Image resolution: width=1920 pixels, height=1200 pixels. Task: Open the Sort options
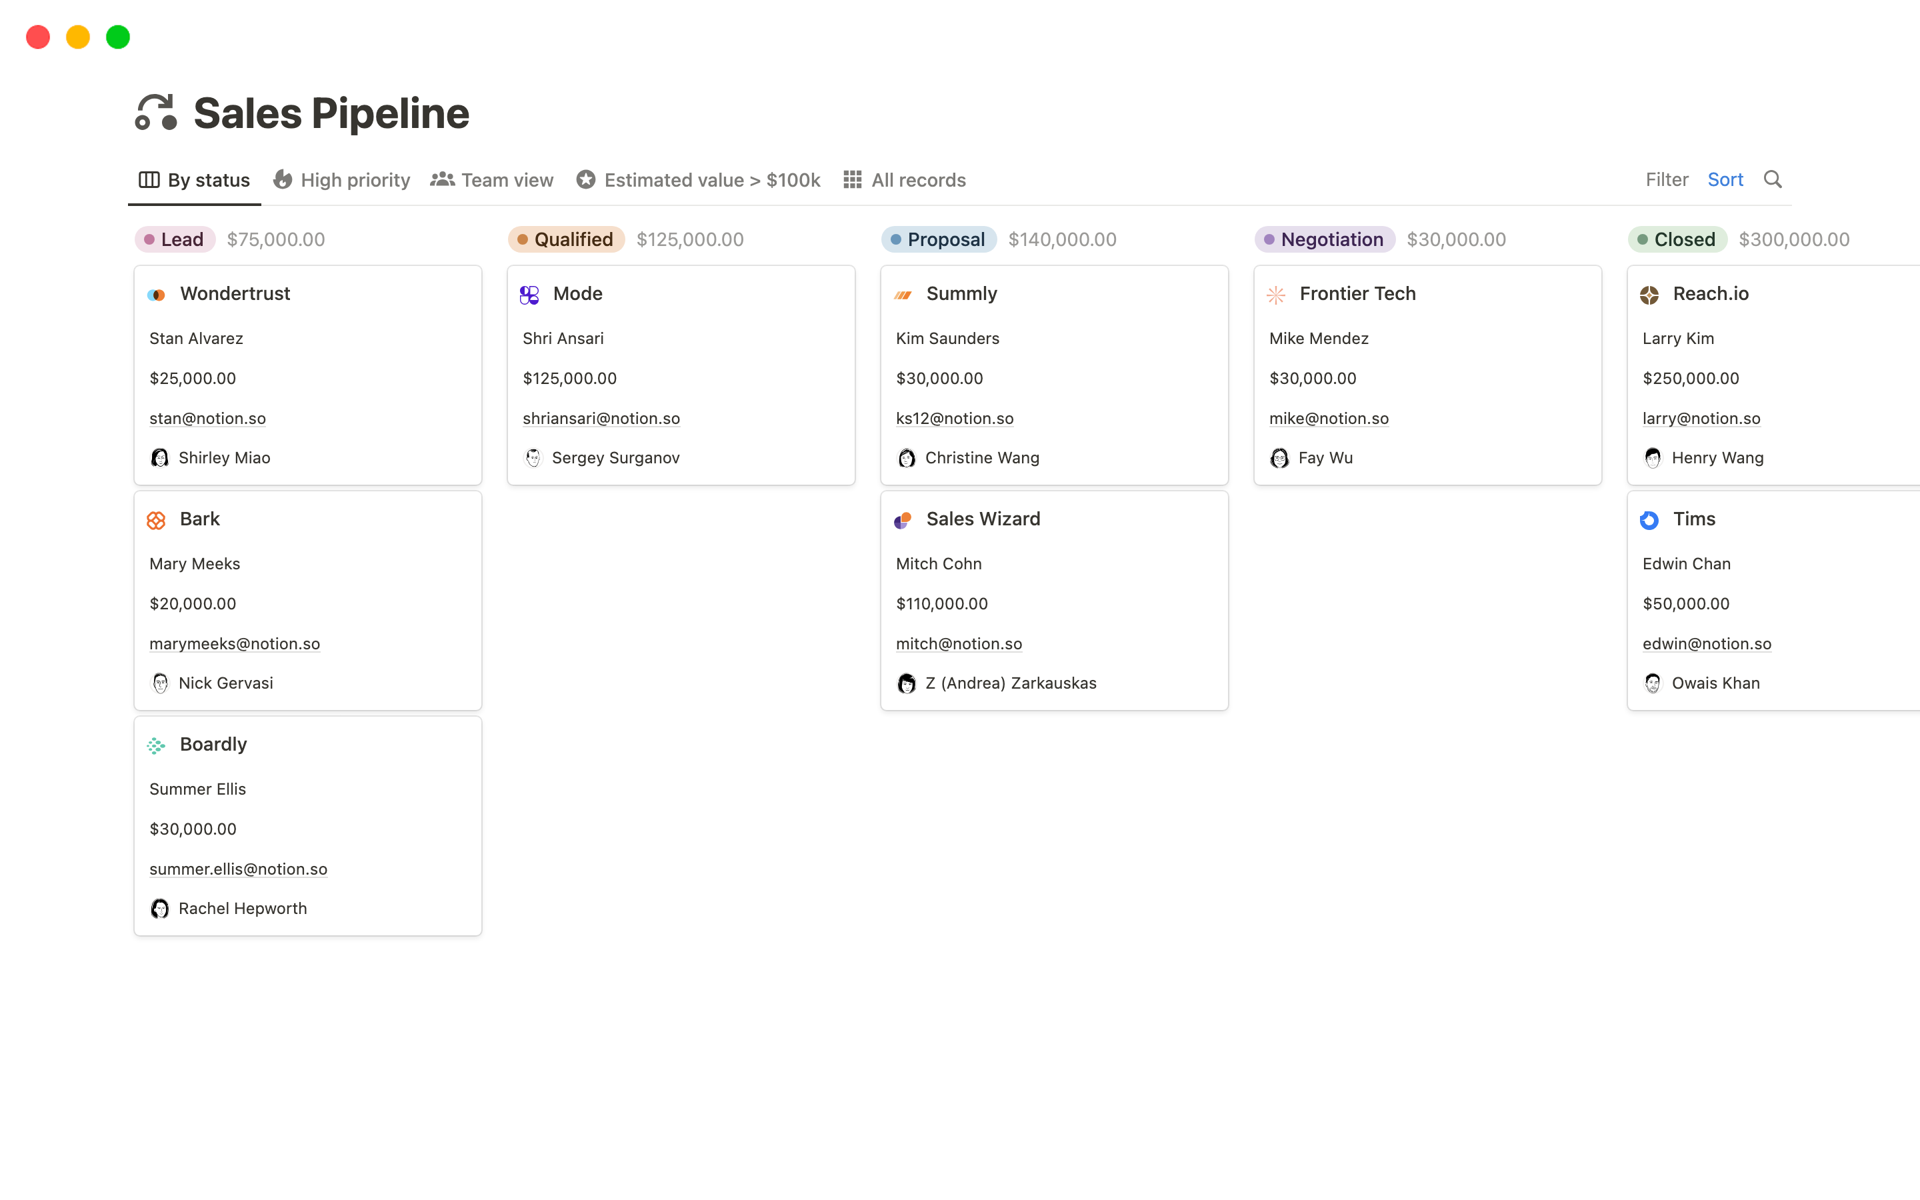[x=1725, y=179]
